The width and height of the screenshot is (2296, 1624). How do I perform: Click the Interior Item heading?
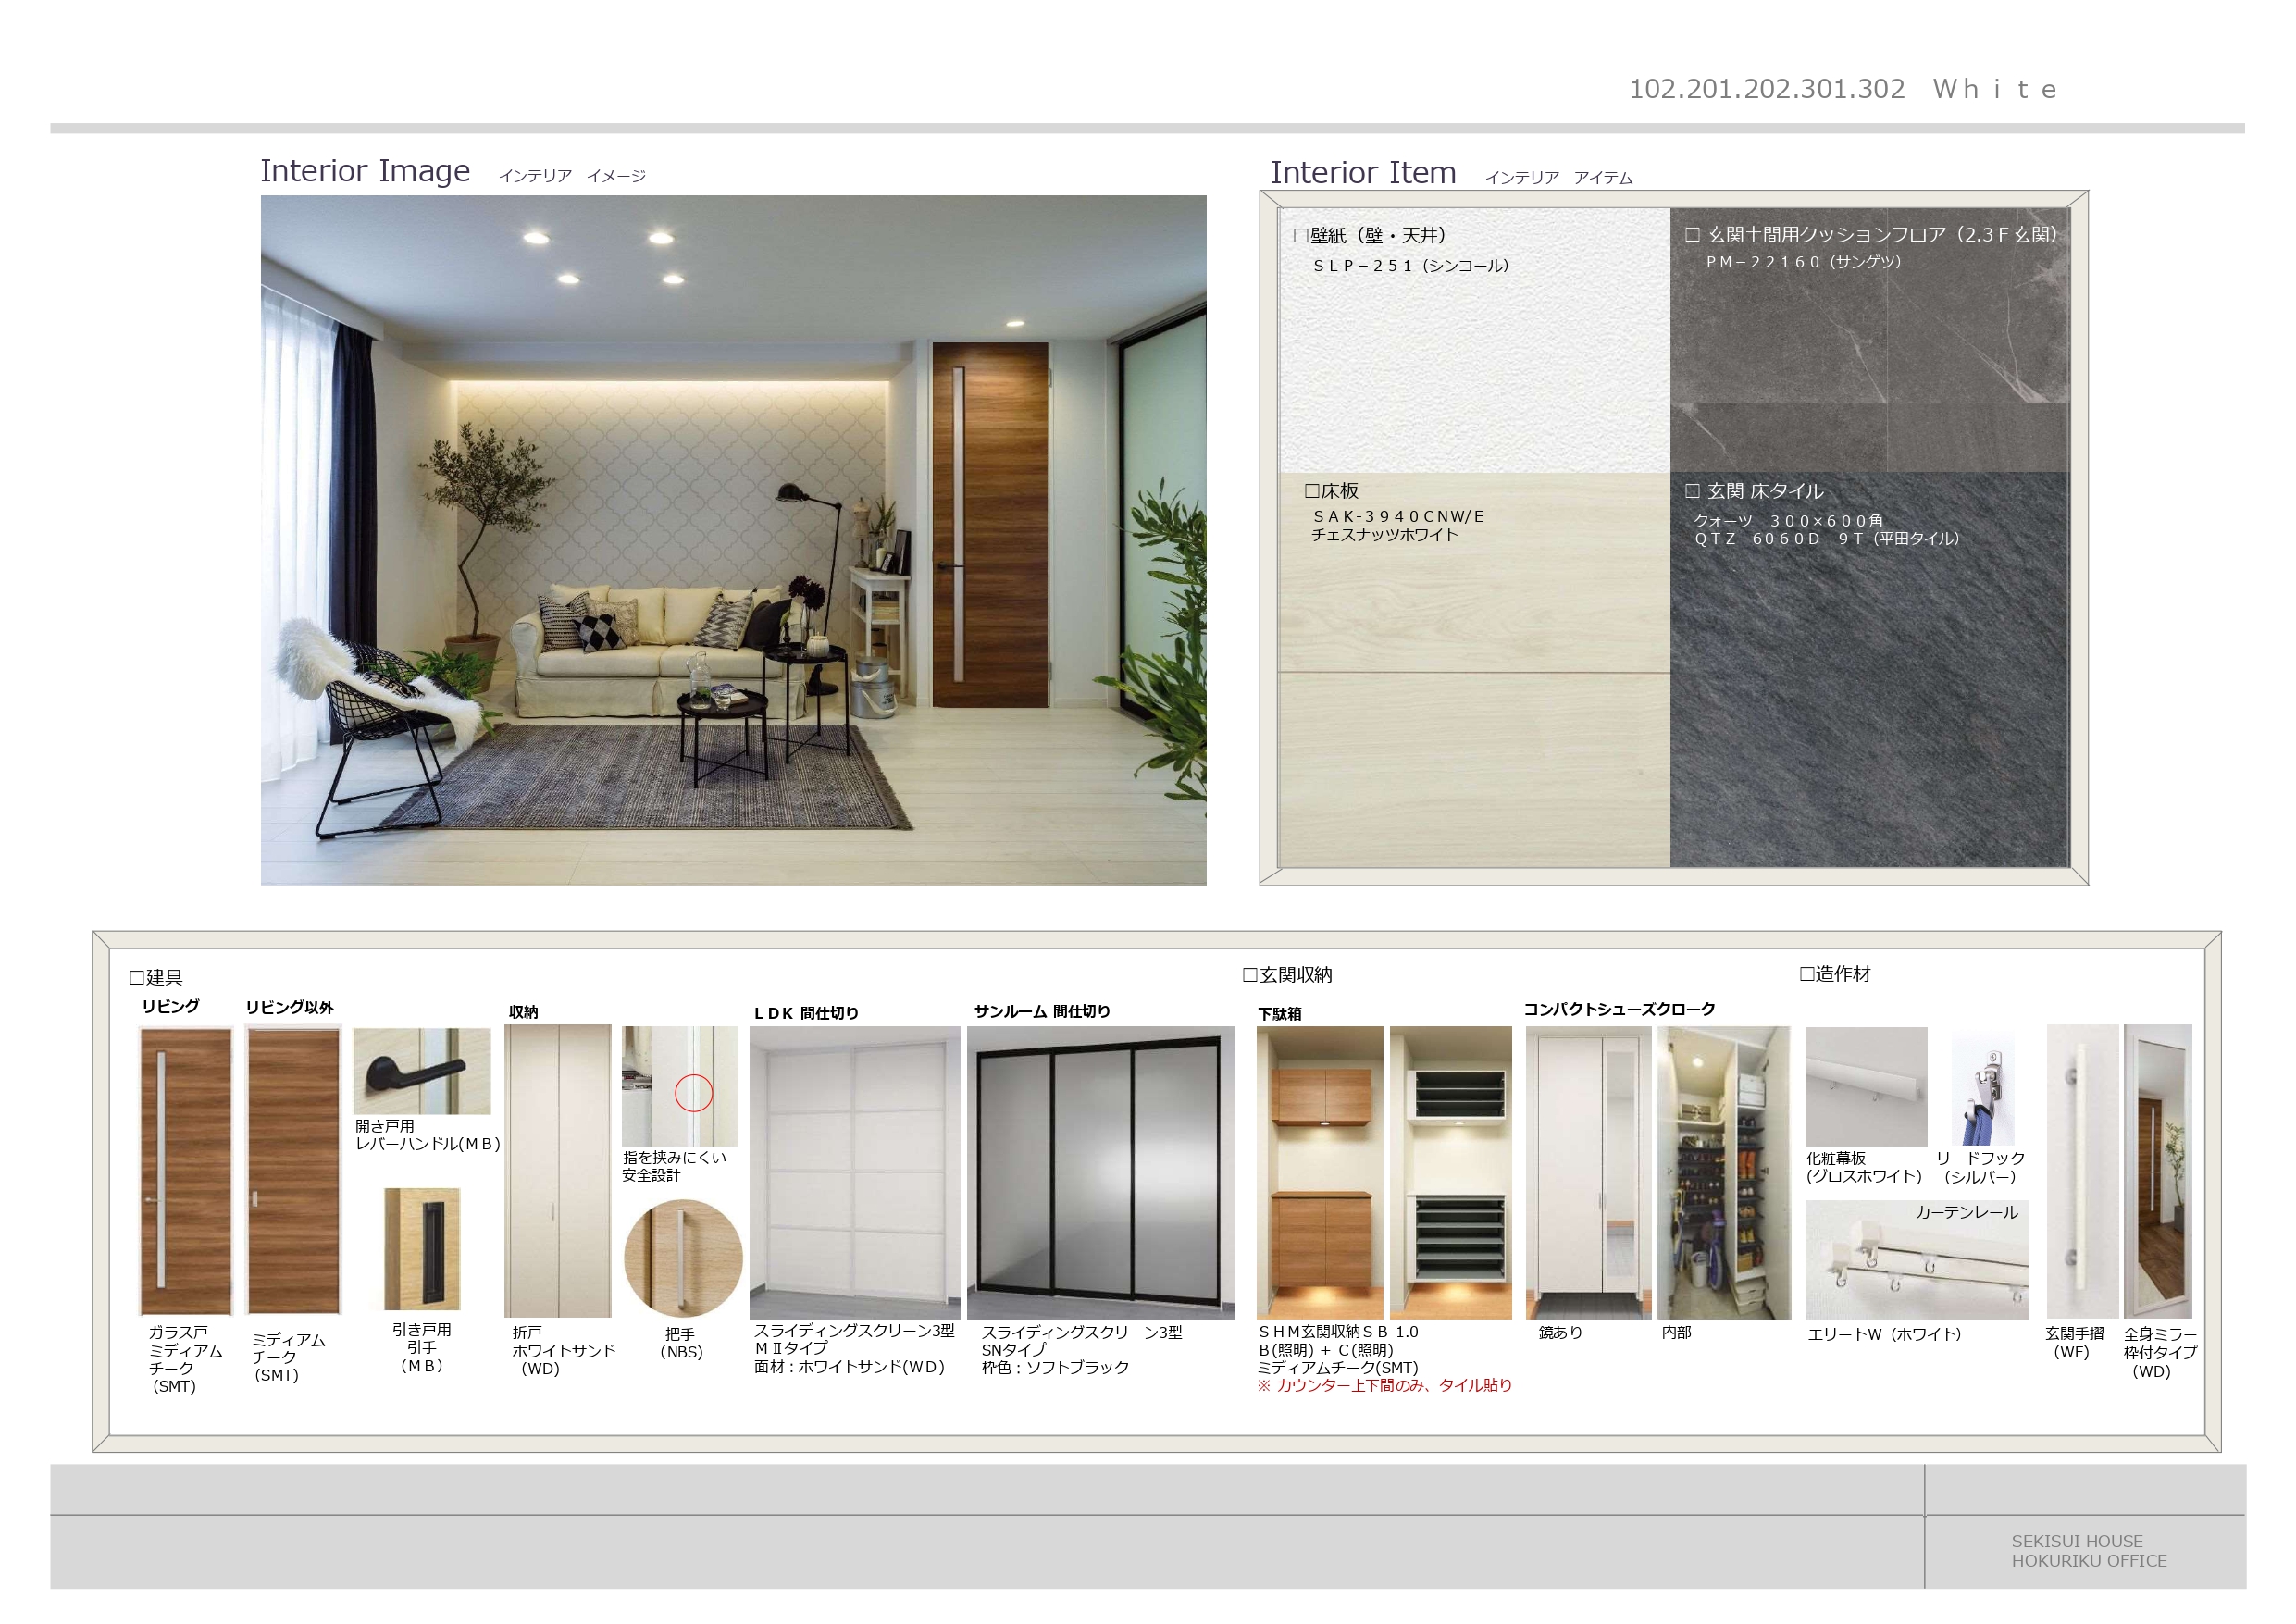(1362, 173)
